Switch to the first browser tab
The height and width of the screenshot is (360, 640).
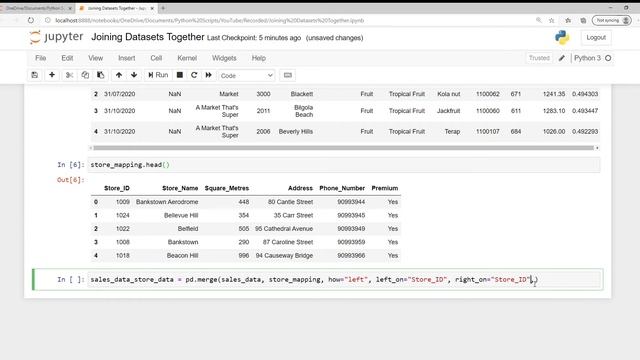(x=36, y=8)
